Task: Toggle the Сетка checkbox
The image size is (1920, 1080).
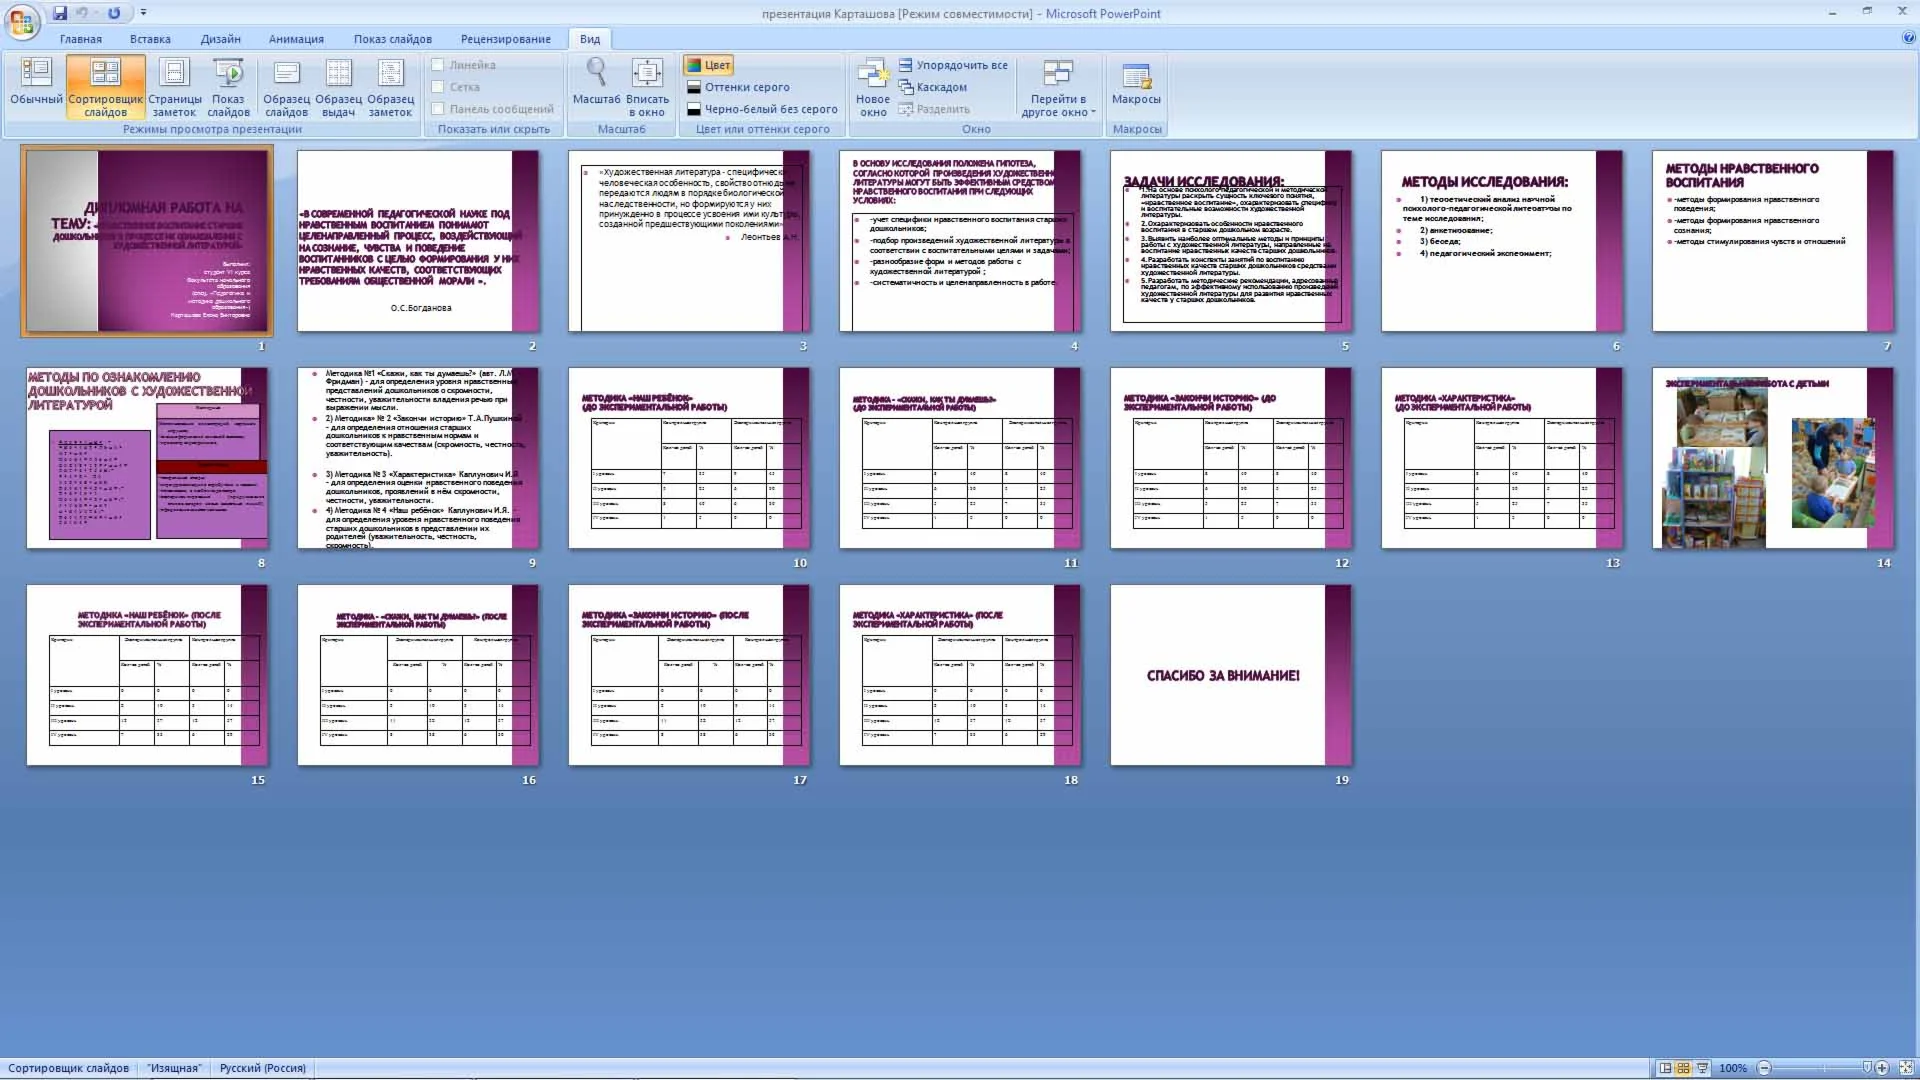Action: [438, 87]
